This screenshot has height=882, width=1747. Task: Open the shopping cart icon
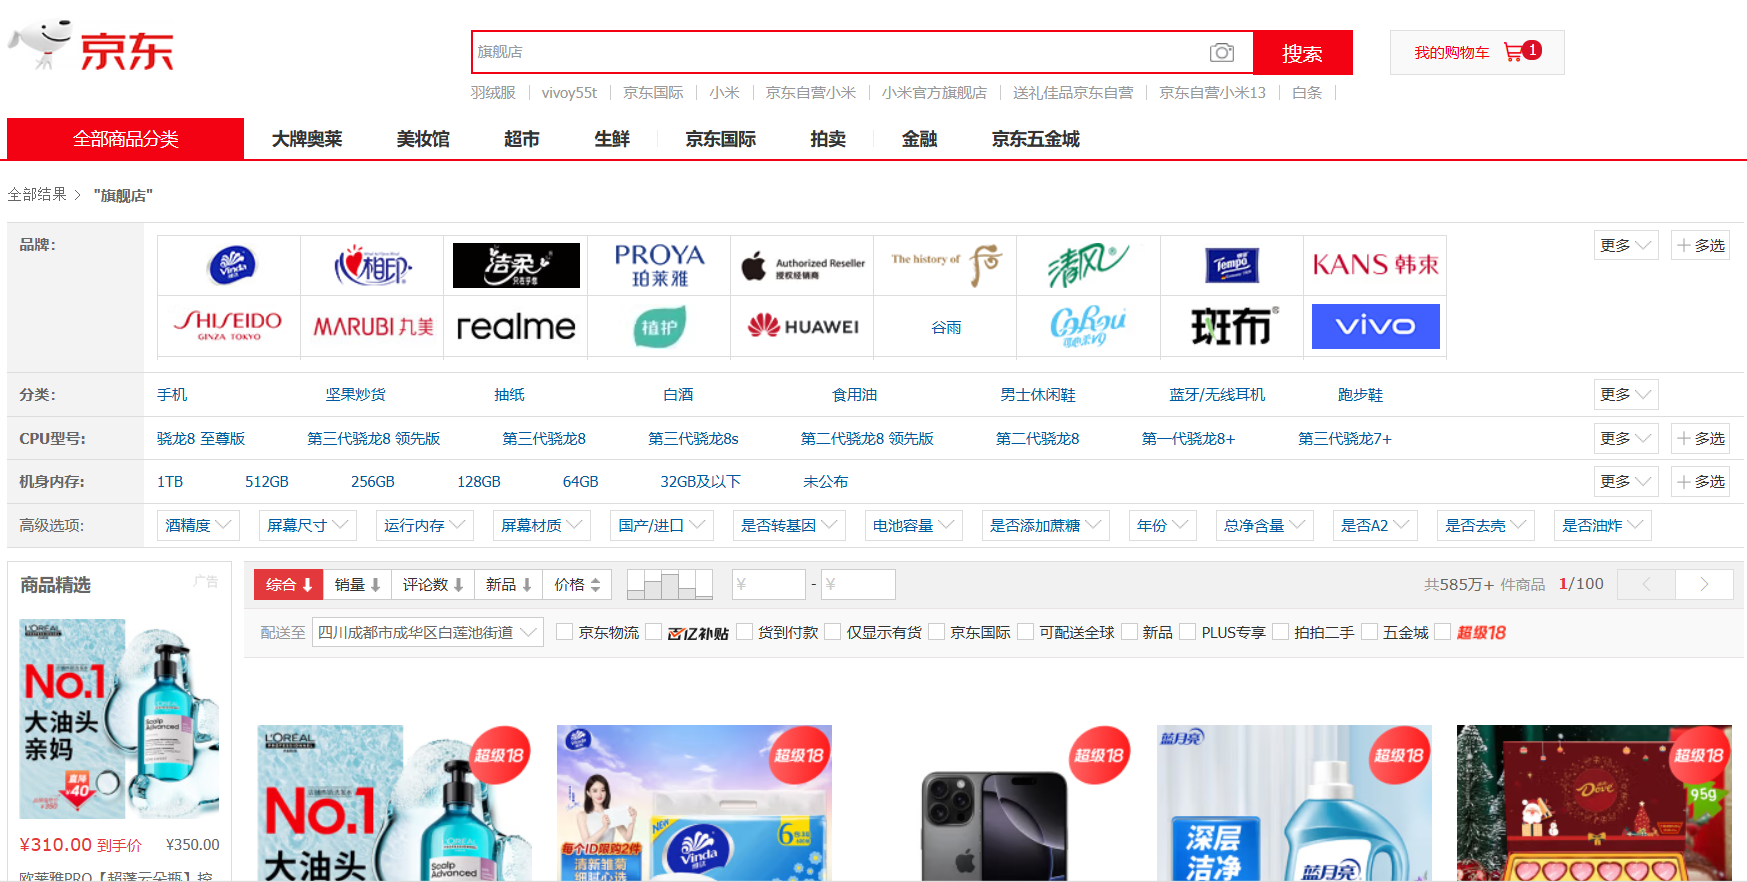[x=1513, y=52]
